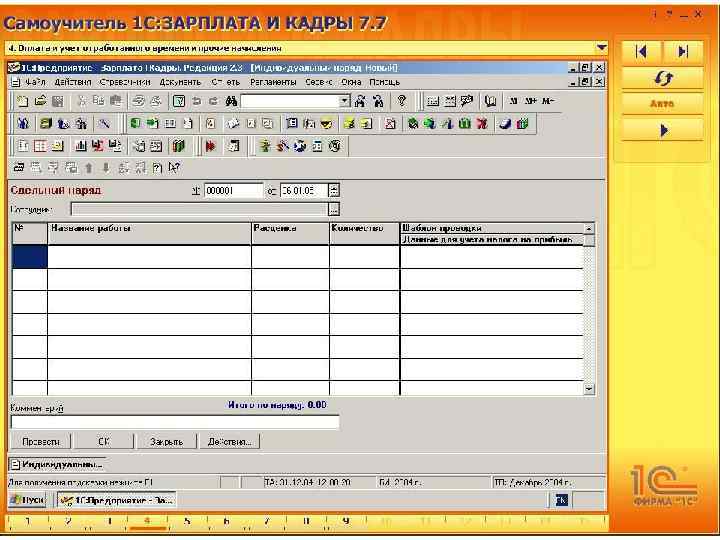The width and height of the screenshot is (720, 540).
Task: Click the green books icon
Action: point(179,146)
